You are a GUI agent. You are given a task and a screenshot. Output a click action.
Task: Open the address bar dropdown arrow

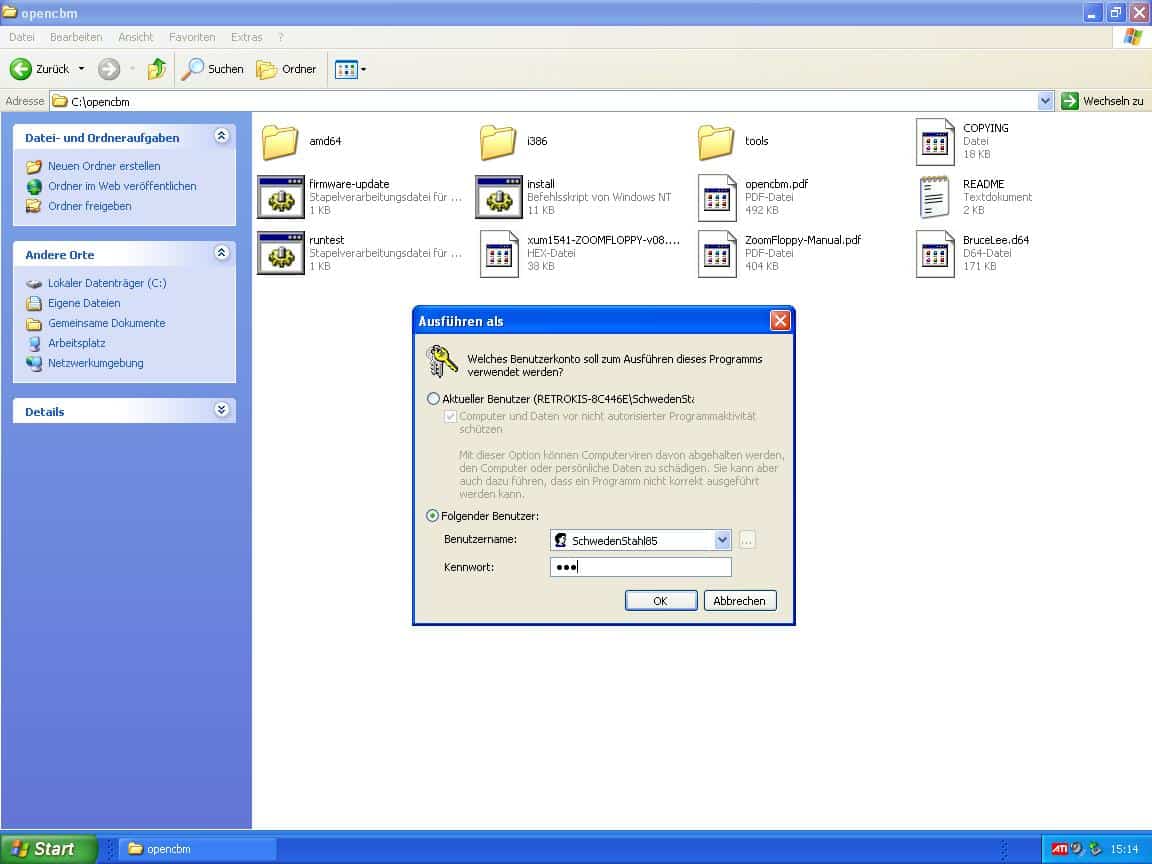(x=1045, y=101)
